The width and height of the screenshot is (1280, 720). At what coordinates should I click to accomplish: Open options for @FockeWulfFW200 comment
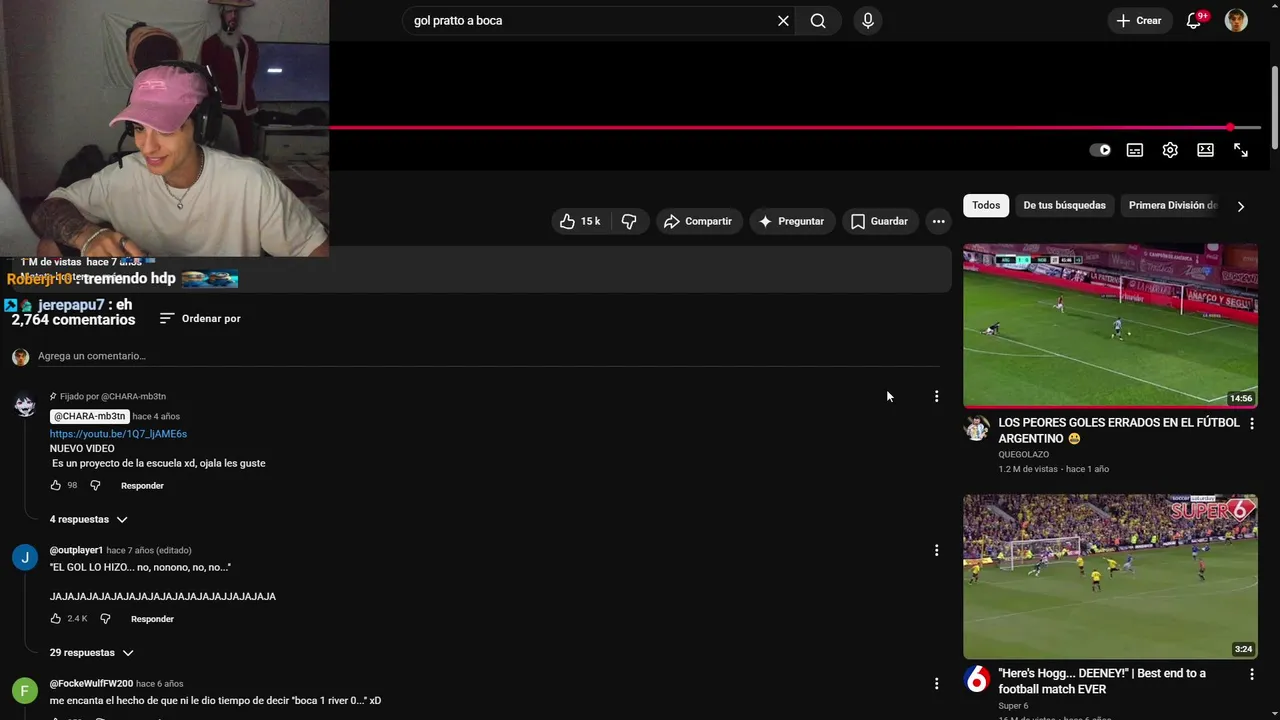point(936,683)
